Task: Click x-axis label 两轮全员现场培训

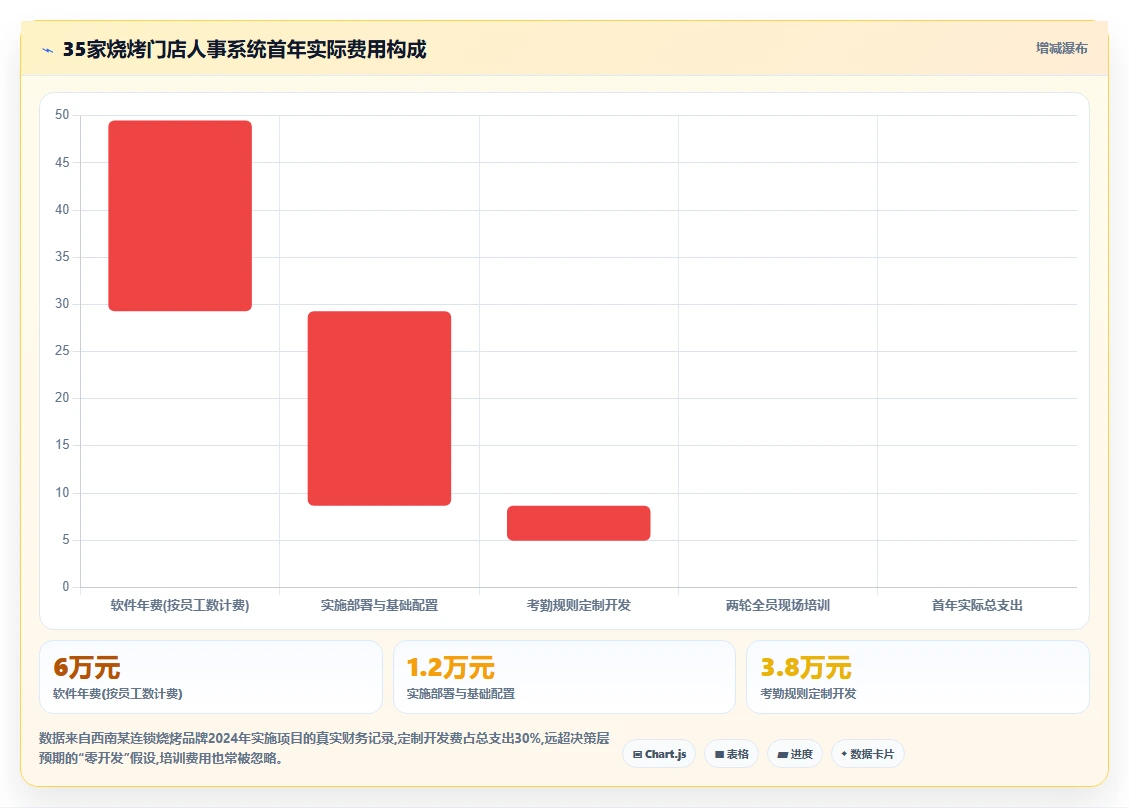Action: [778, 606]
